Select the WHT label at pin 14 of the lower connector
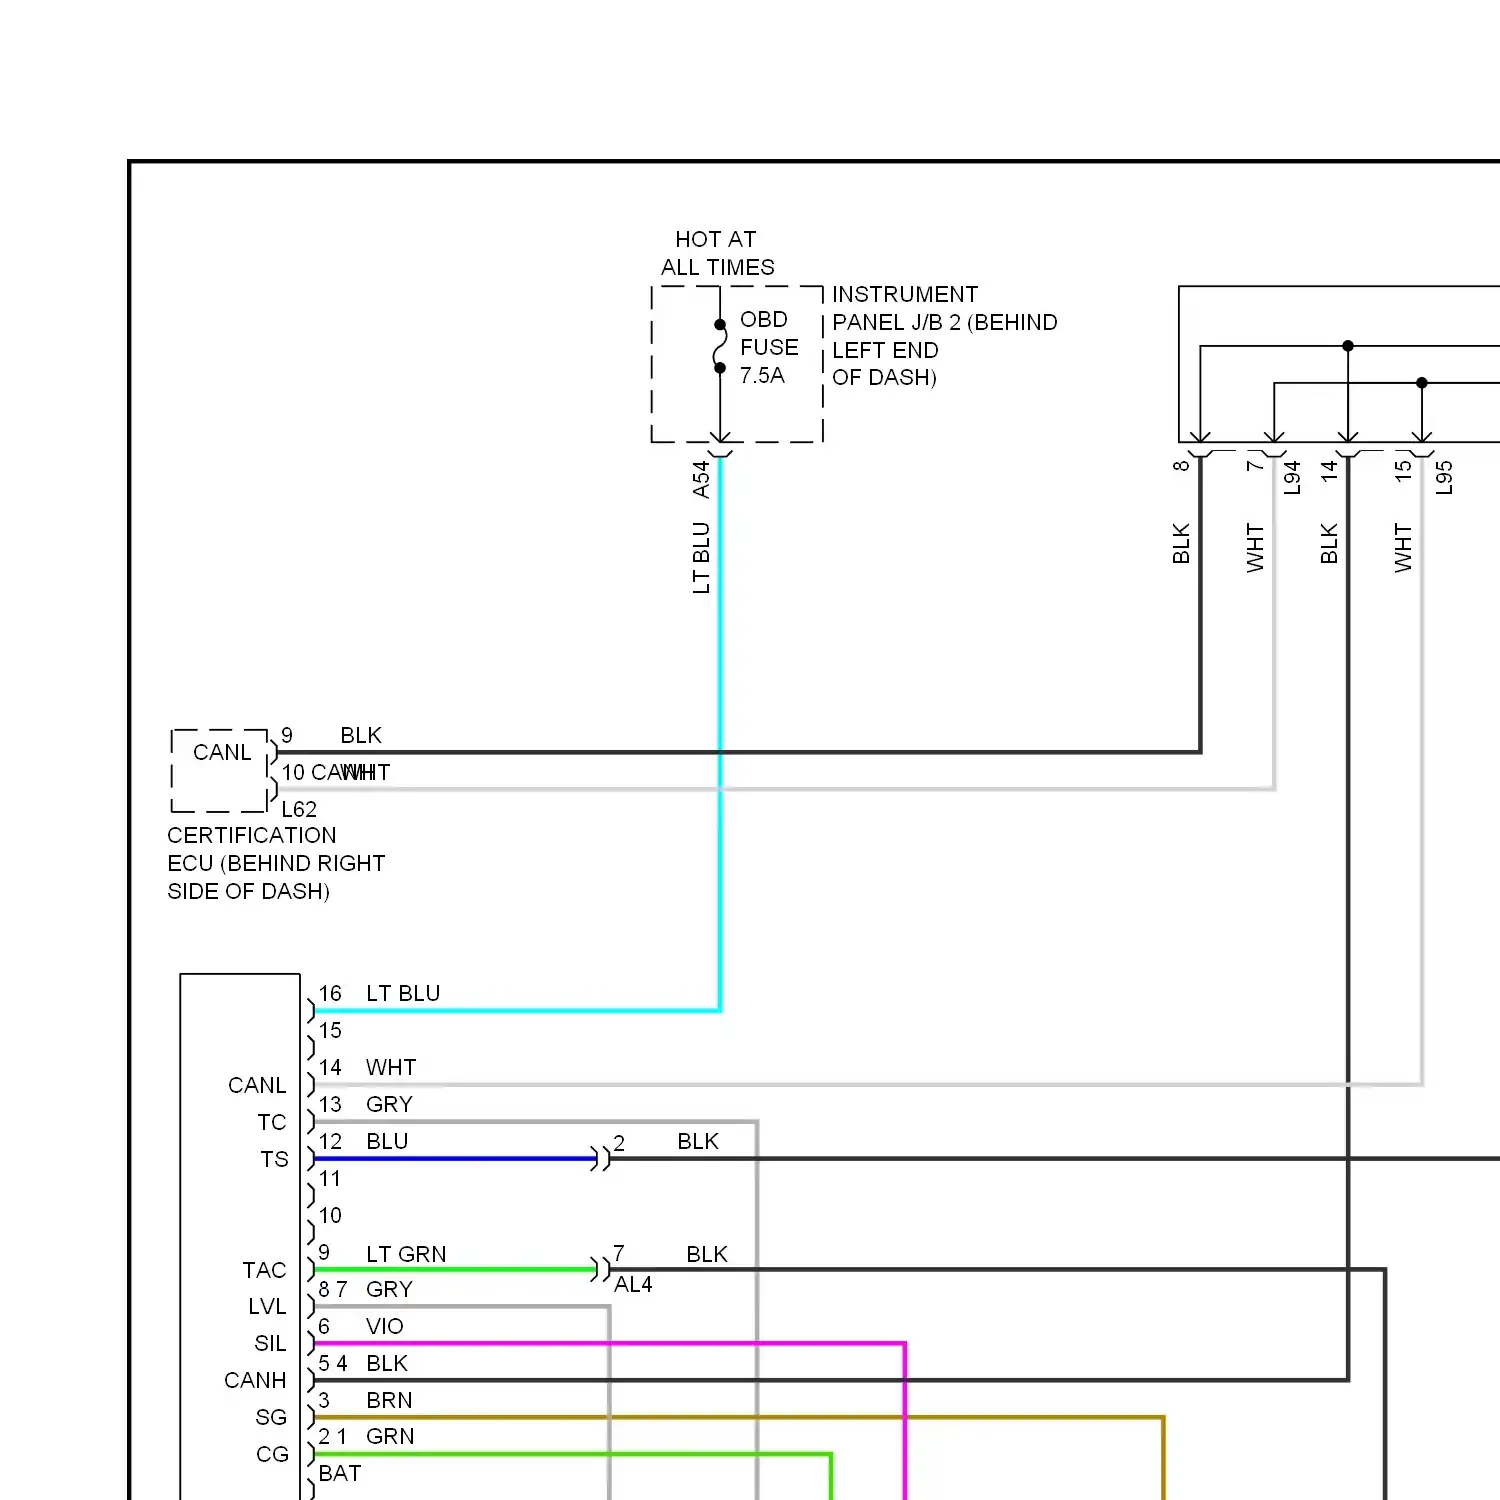Image resolution: width=1500 pixels, height=1500 pixels. [x=391, y=1067]
